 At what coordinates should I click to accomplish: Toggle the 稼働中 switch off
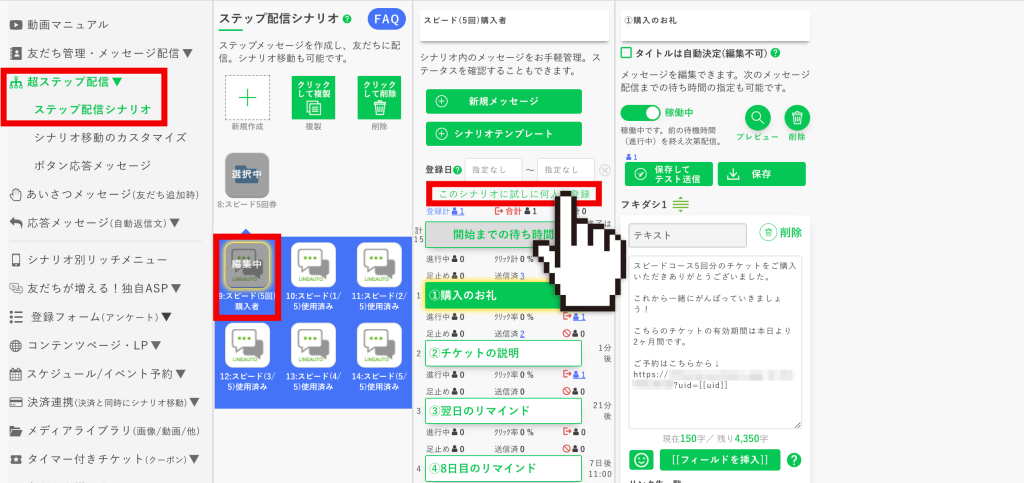641,113
